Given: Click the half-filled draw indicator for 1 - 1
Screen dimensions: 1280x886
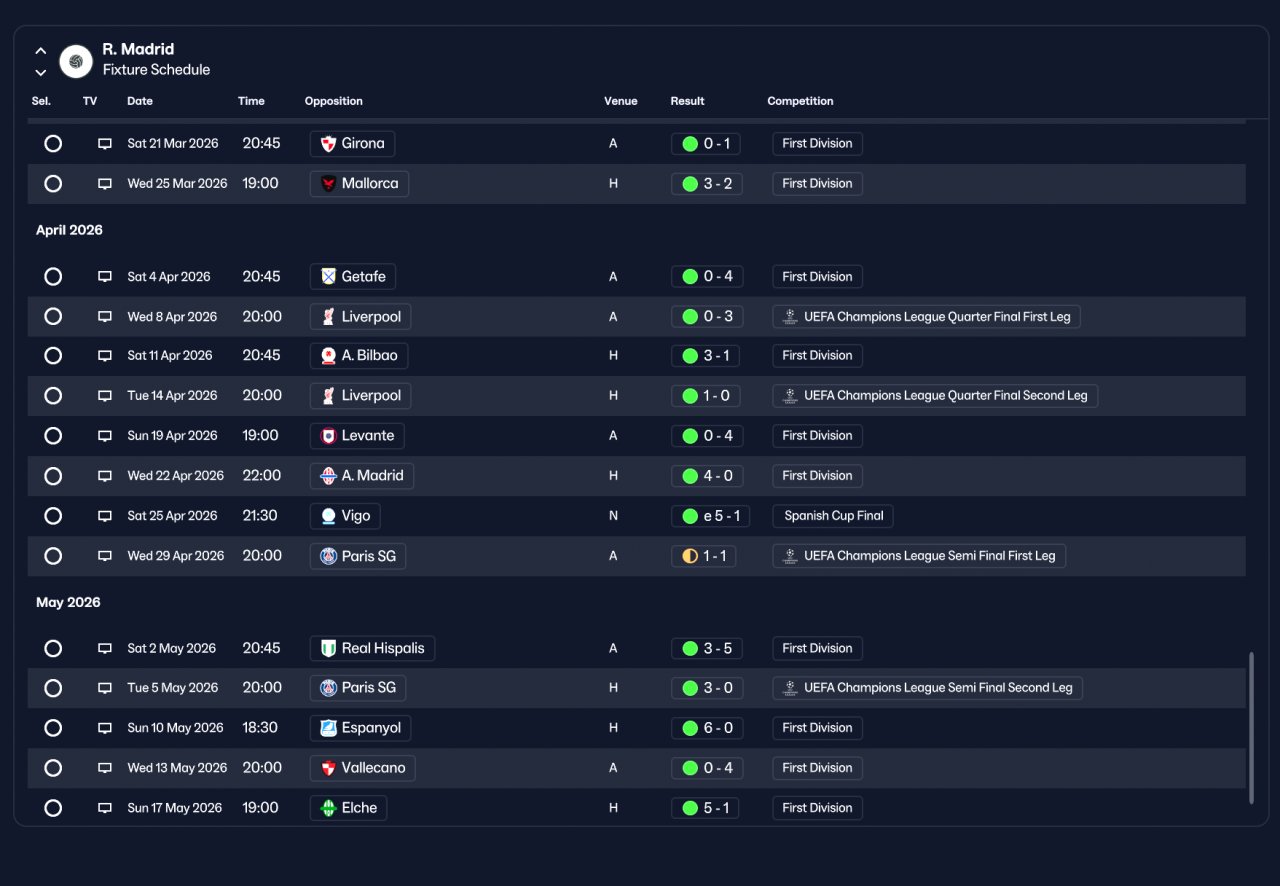Looking at the screenshot, I should [x=690, y=556].
